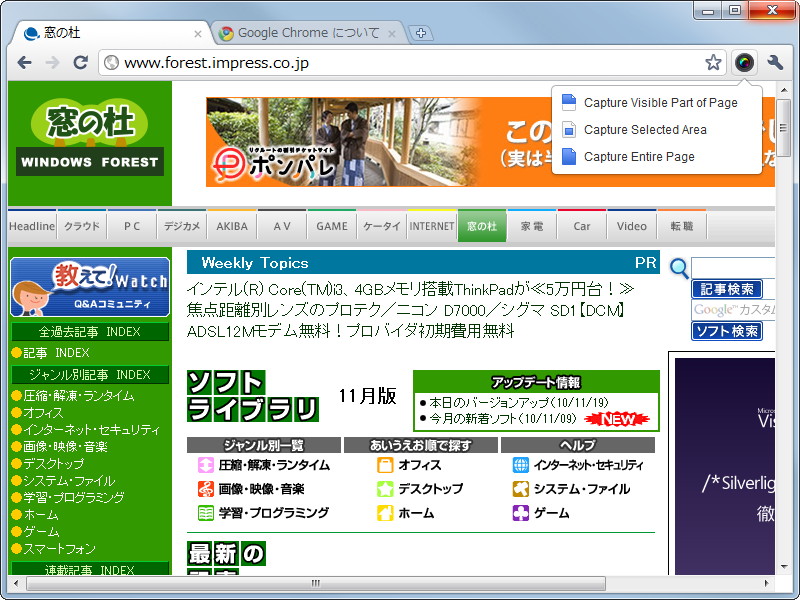Click the ソフトライブラリ logo heading

click(x=253, y=396)
